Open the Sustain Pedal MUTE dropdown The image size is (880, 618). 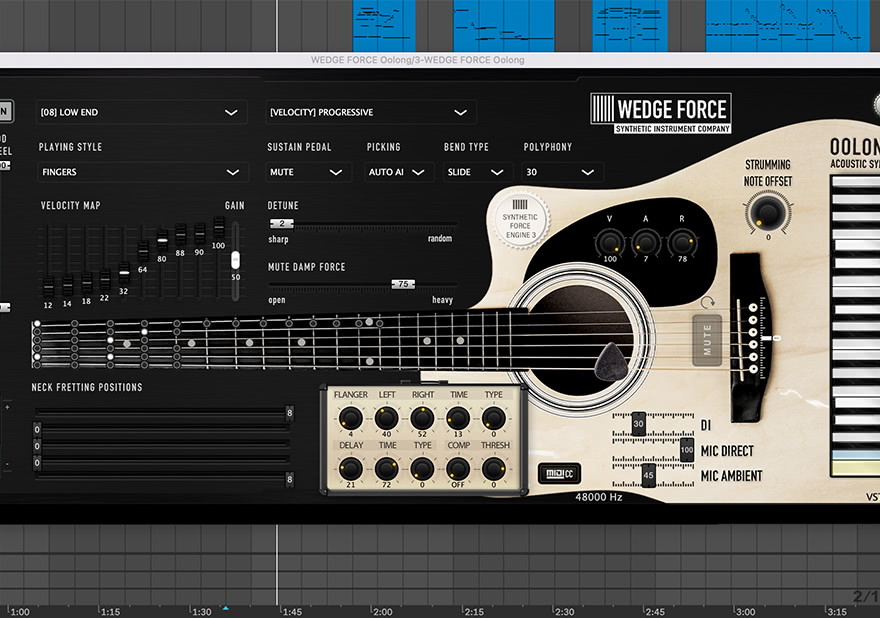click(x=308, y=172)
